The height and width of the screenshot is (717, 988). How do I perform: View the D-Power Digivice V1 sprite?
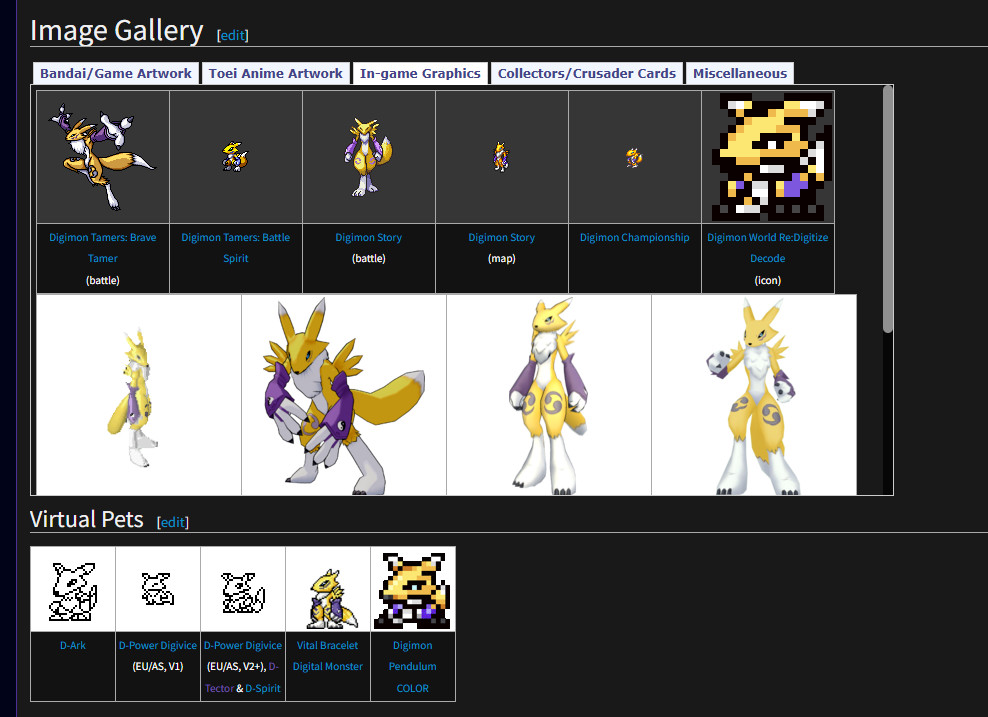(x=158, y=590)
